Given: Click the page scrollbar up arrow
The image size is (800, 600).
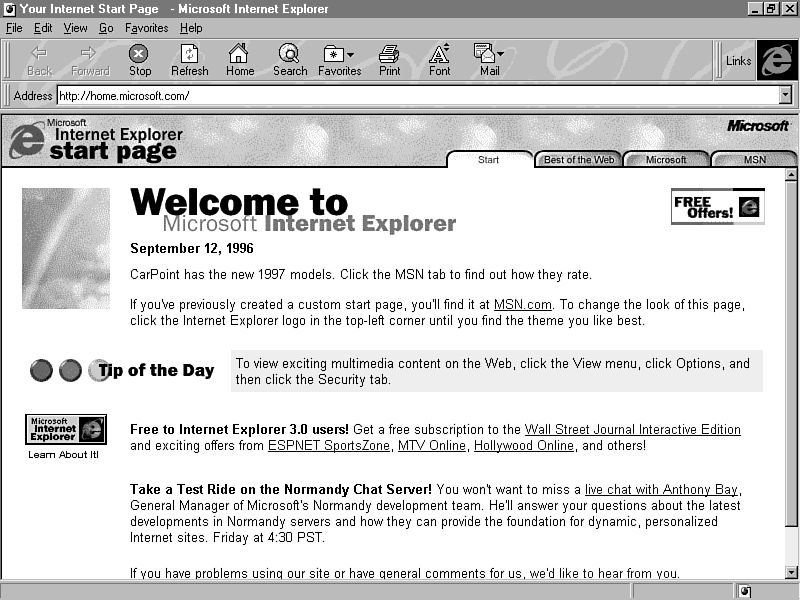Looking at the screenshot, I should pyautogui.click(x=791, y=175).
